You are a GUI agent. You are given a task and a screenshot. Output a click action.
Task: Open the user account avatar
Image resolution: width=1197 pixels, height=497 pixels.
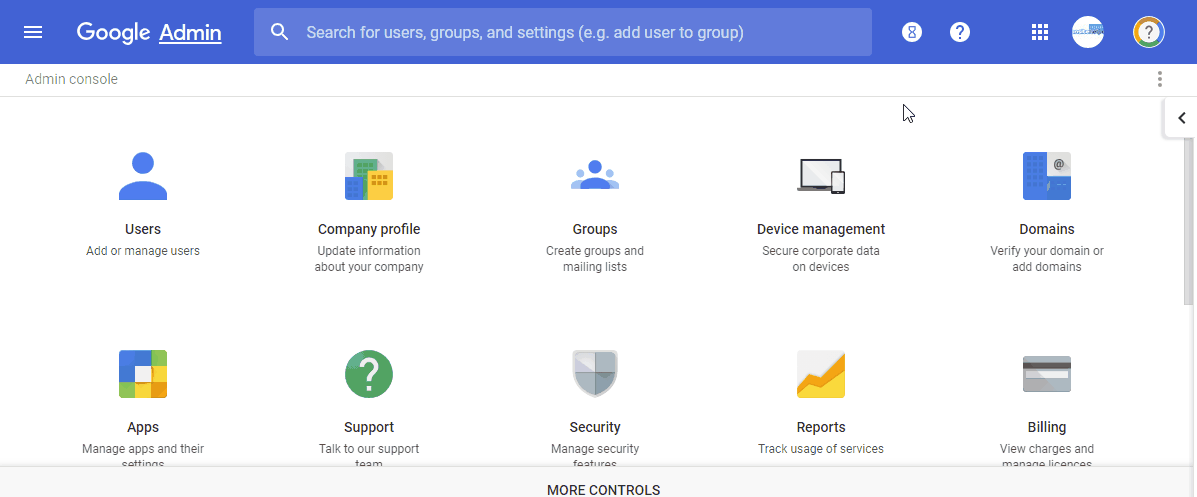(1149, 32)
